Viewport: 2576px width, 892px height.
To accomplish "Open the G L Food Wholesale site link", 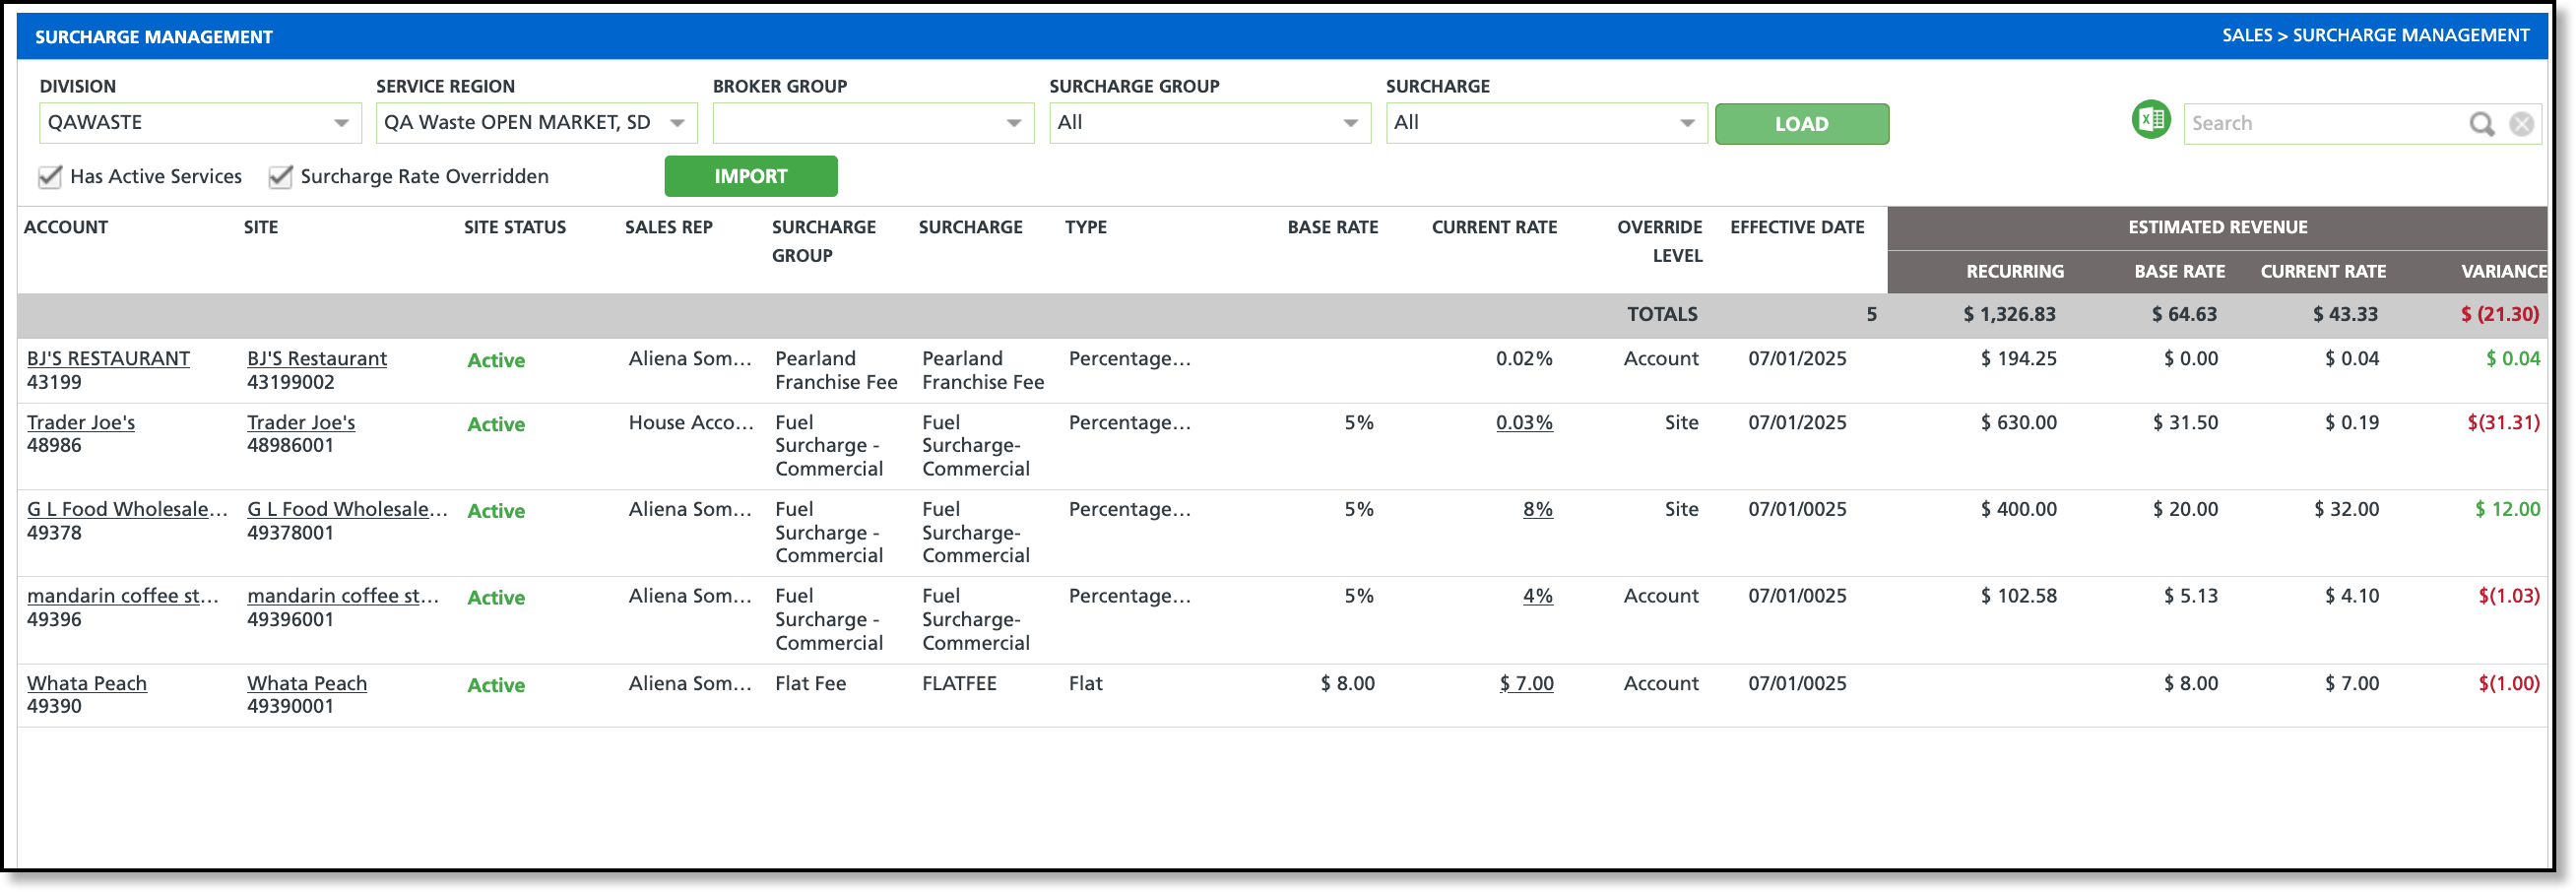I will pos(347,510).
